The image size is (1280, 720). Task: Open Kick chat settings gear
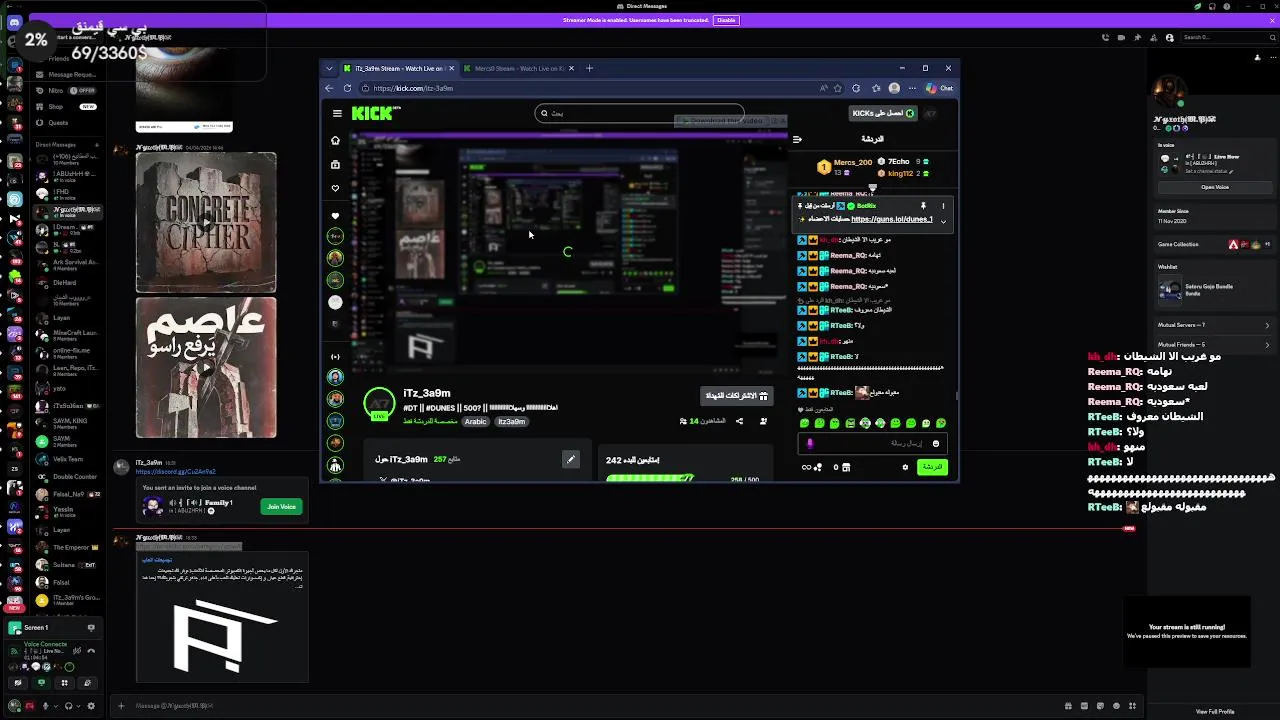905,467
